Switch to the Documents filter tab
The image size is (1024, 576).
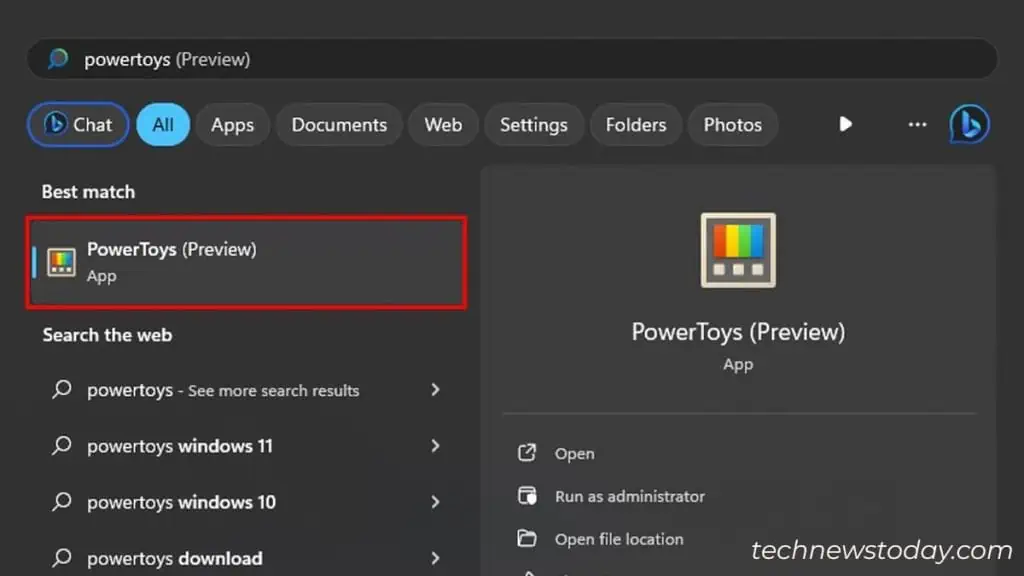click(339, 124)
